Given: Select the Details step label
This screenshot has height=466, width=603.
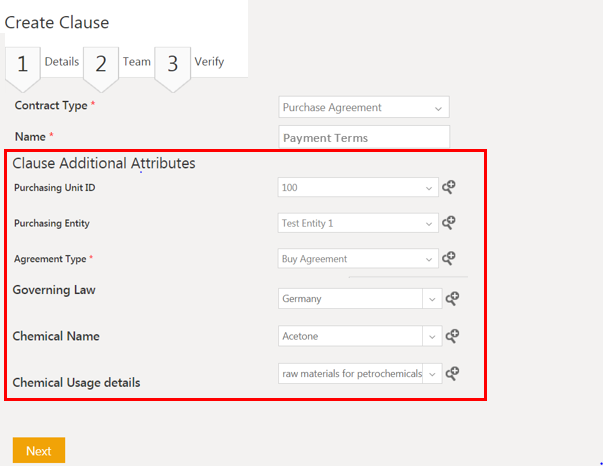Looking at the screenshot, I should click(62, 62).
